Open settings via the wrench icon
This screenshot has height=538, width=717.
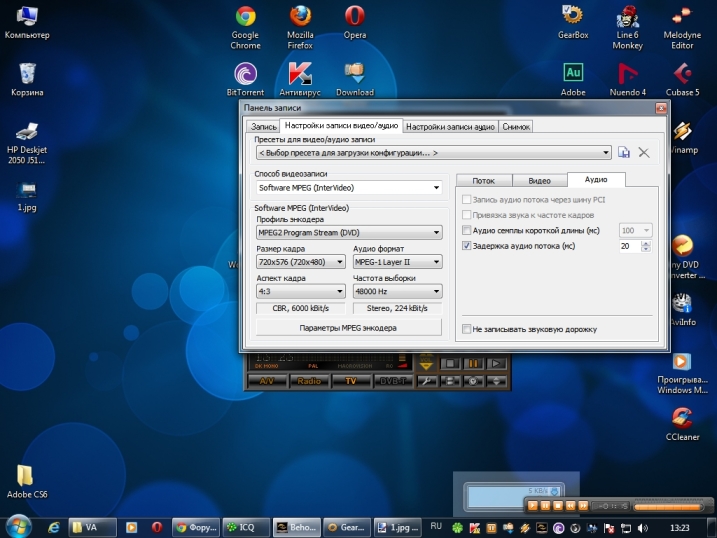tap(425, 381)
